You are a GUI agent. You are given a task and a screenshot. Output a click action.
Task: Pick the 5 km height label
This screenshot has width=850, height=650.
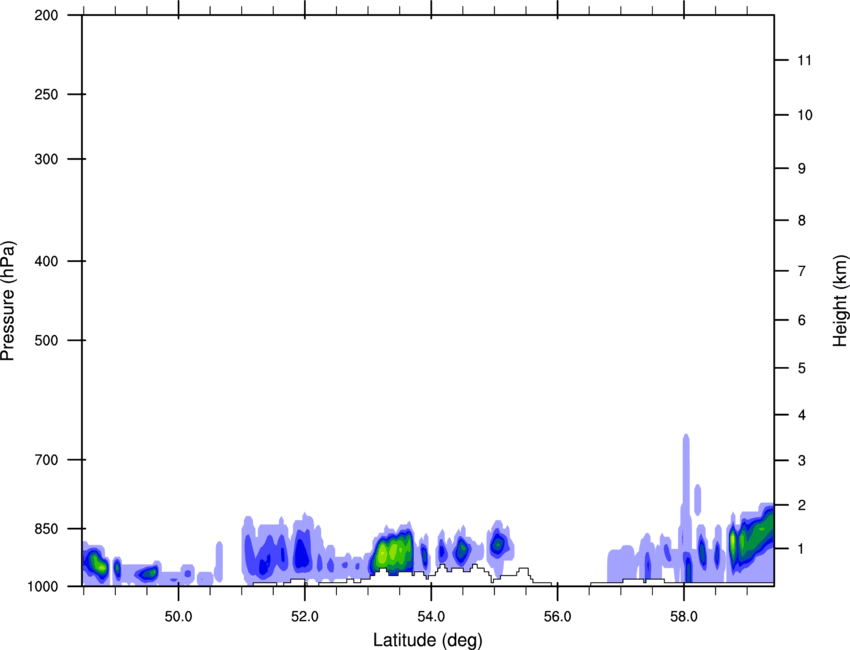802,368
